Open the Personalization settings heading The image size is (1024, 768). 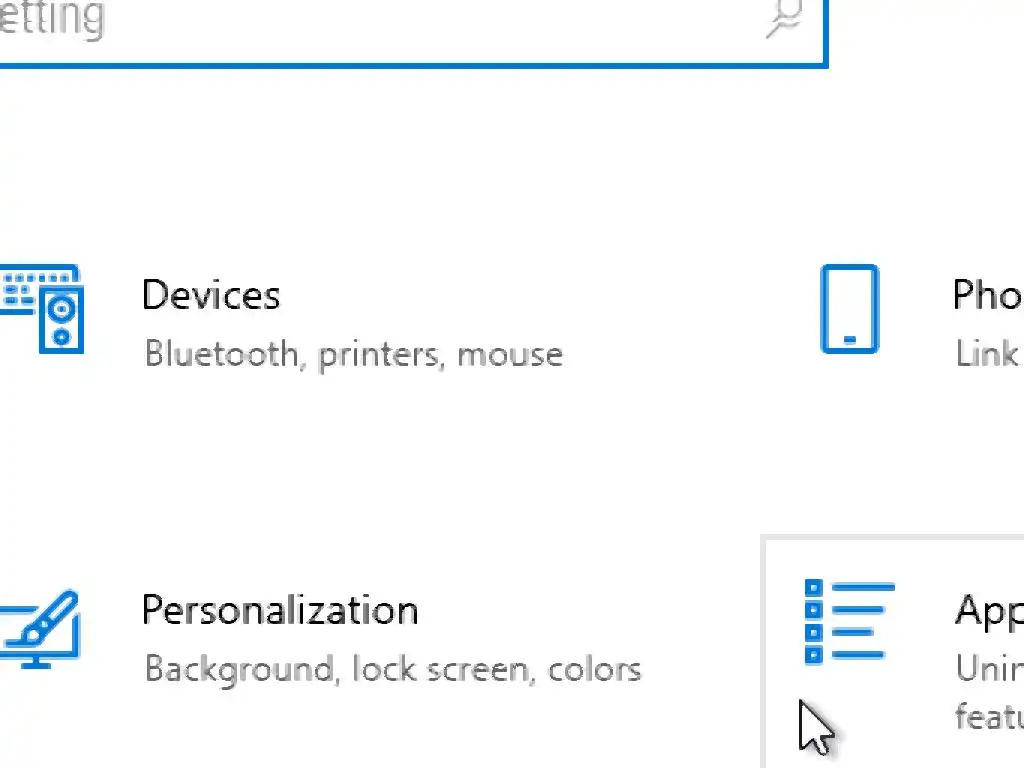[x=280, y=610]
